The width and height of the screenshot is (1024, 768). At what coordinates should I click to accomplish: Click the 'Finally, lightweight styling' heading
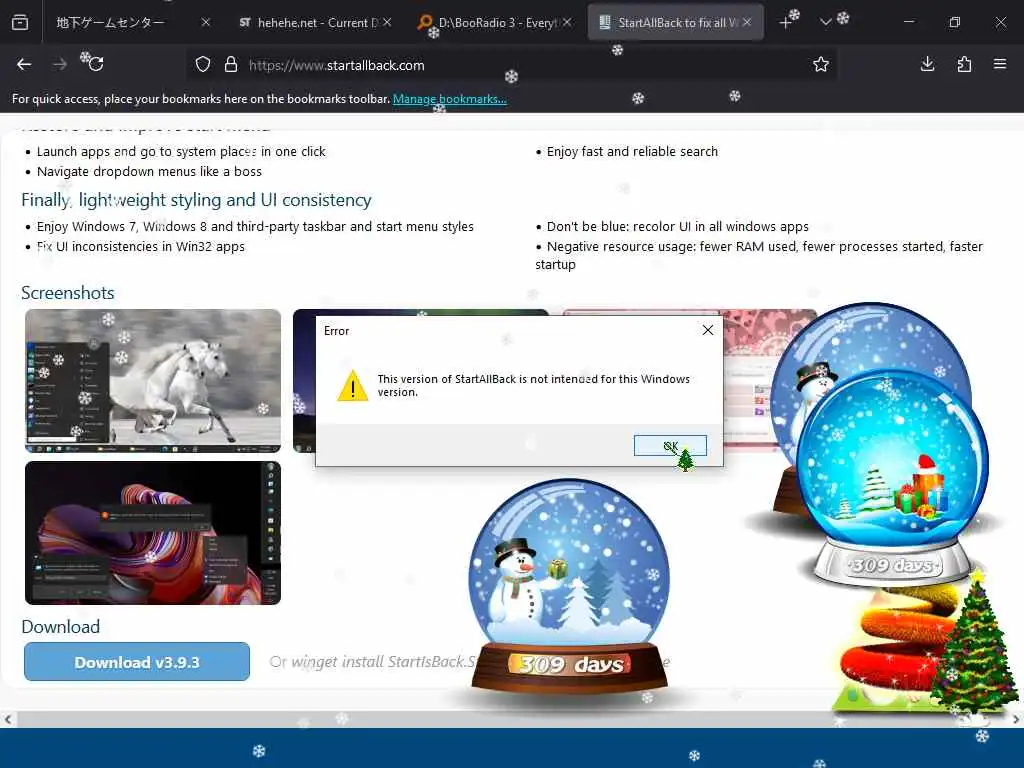point(196,200)
